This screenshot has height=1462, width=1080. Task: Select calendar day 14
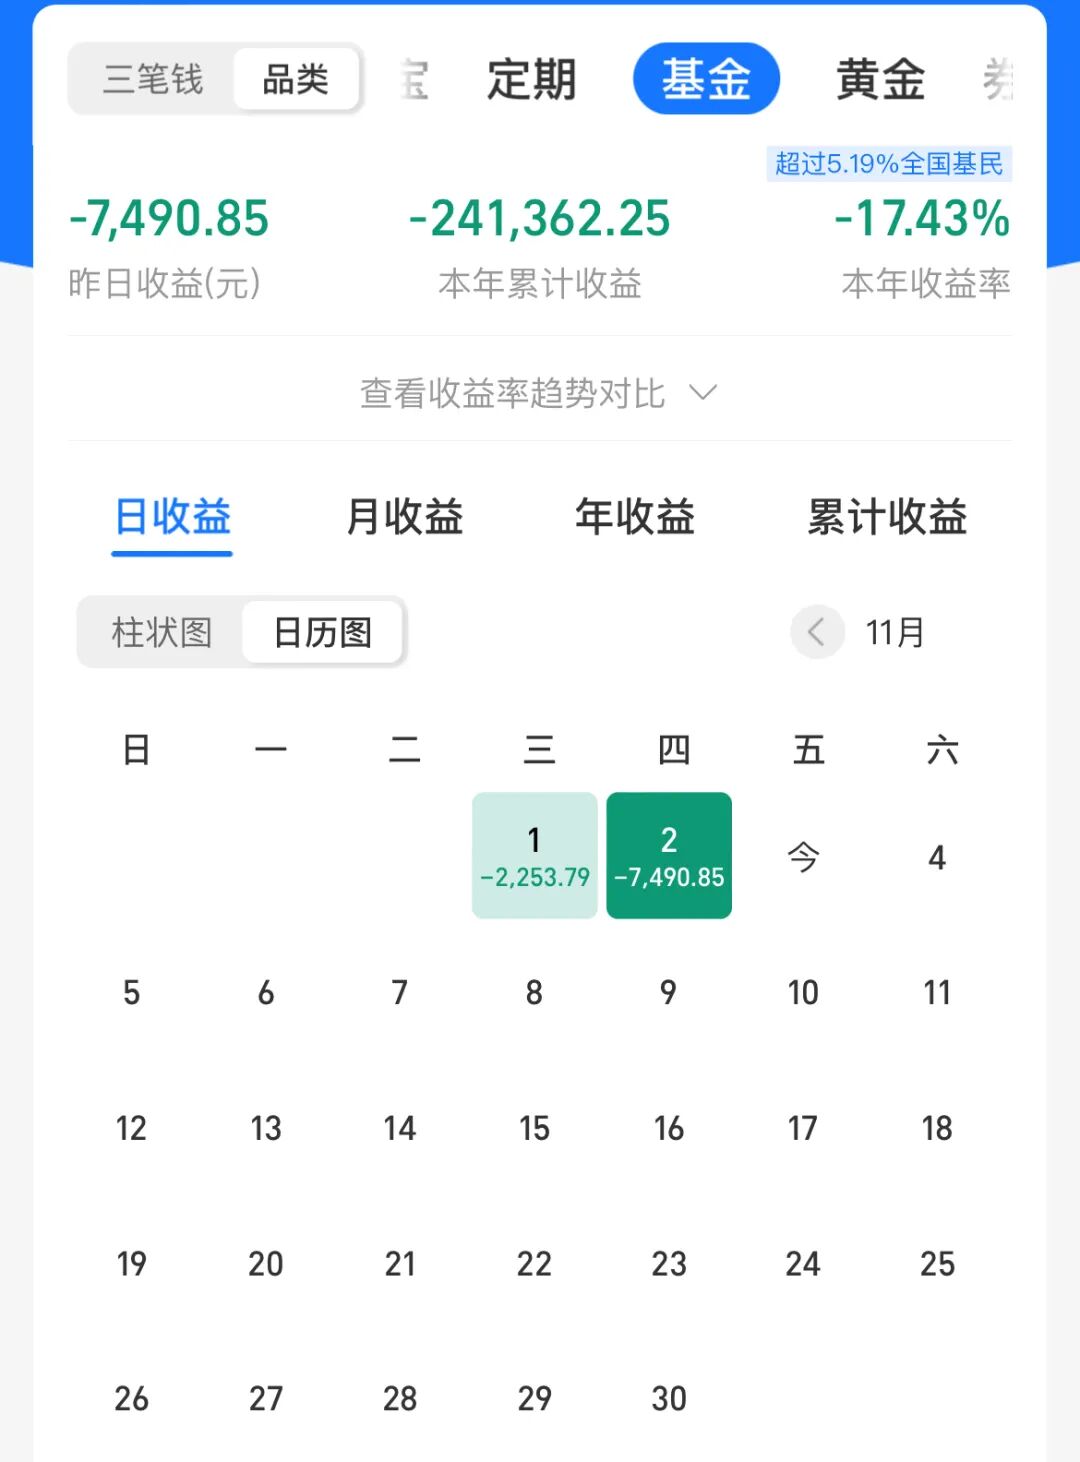[x=400, y=1128]
